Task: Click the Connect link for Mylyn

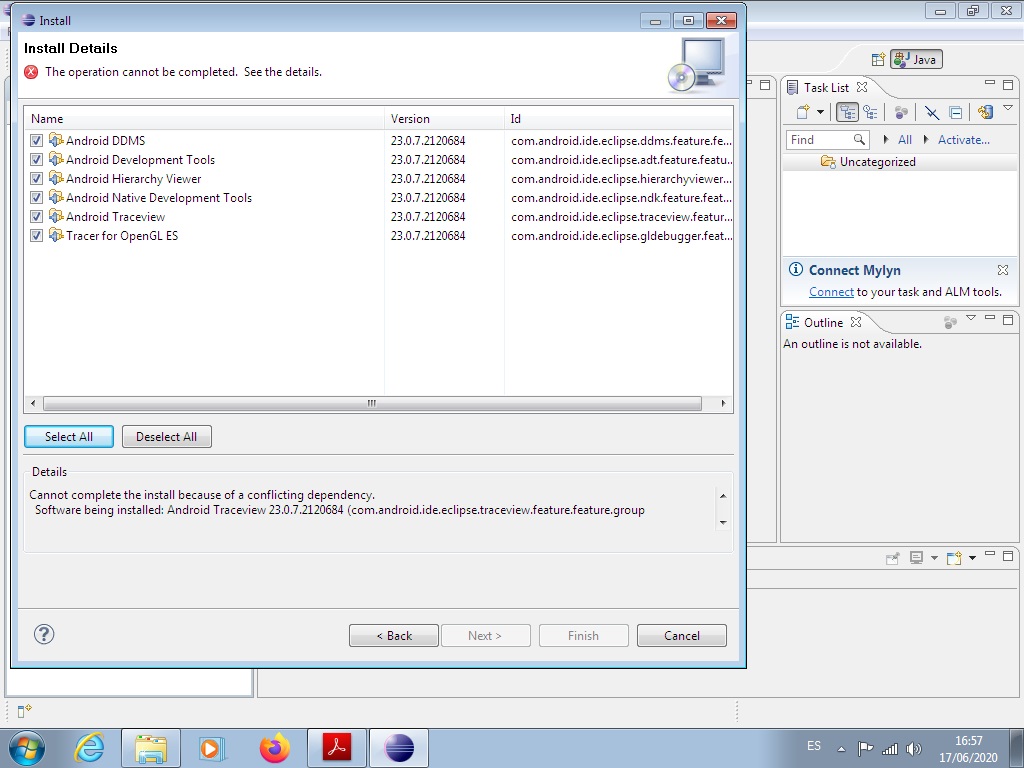Action: (x=831, y=292)
